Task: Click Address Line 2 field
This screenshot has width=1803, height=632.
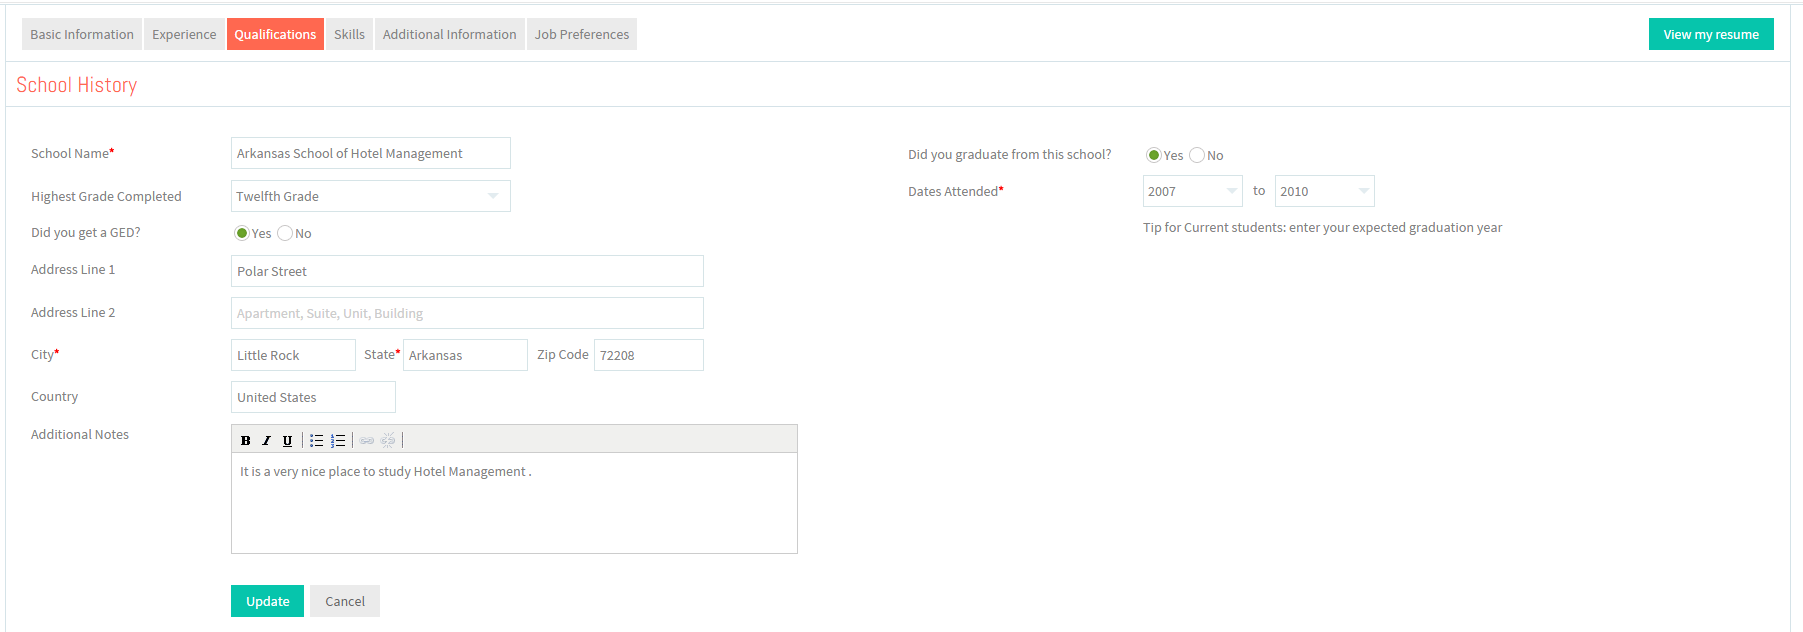Action: [467, 313]
